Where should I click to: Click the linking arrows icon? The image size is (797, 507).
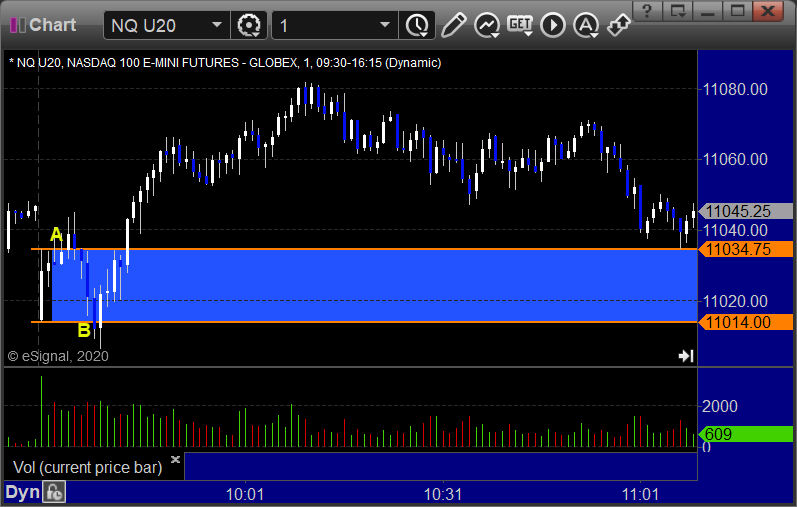point(619,25)
